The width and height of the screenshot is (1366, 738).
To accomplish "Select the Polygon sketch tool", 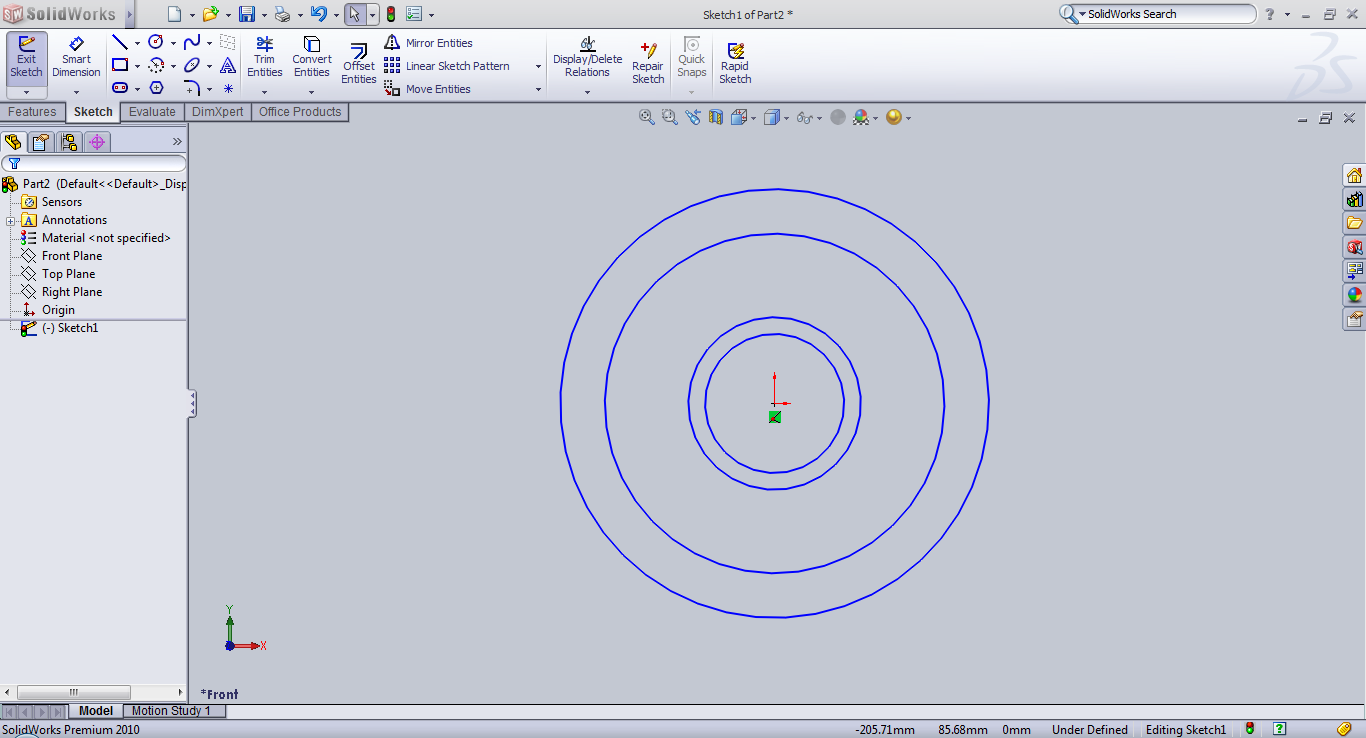I will coord(156,88).
